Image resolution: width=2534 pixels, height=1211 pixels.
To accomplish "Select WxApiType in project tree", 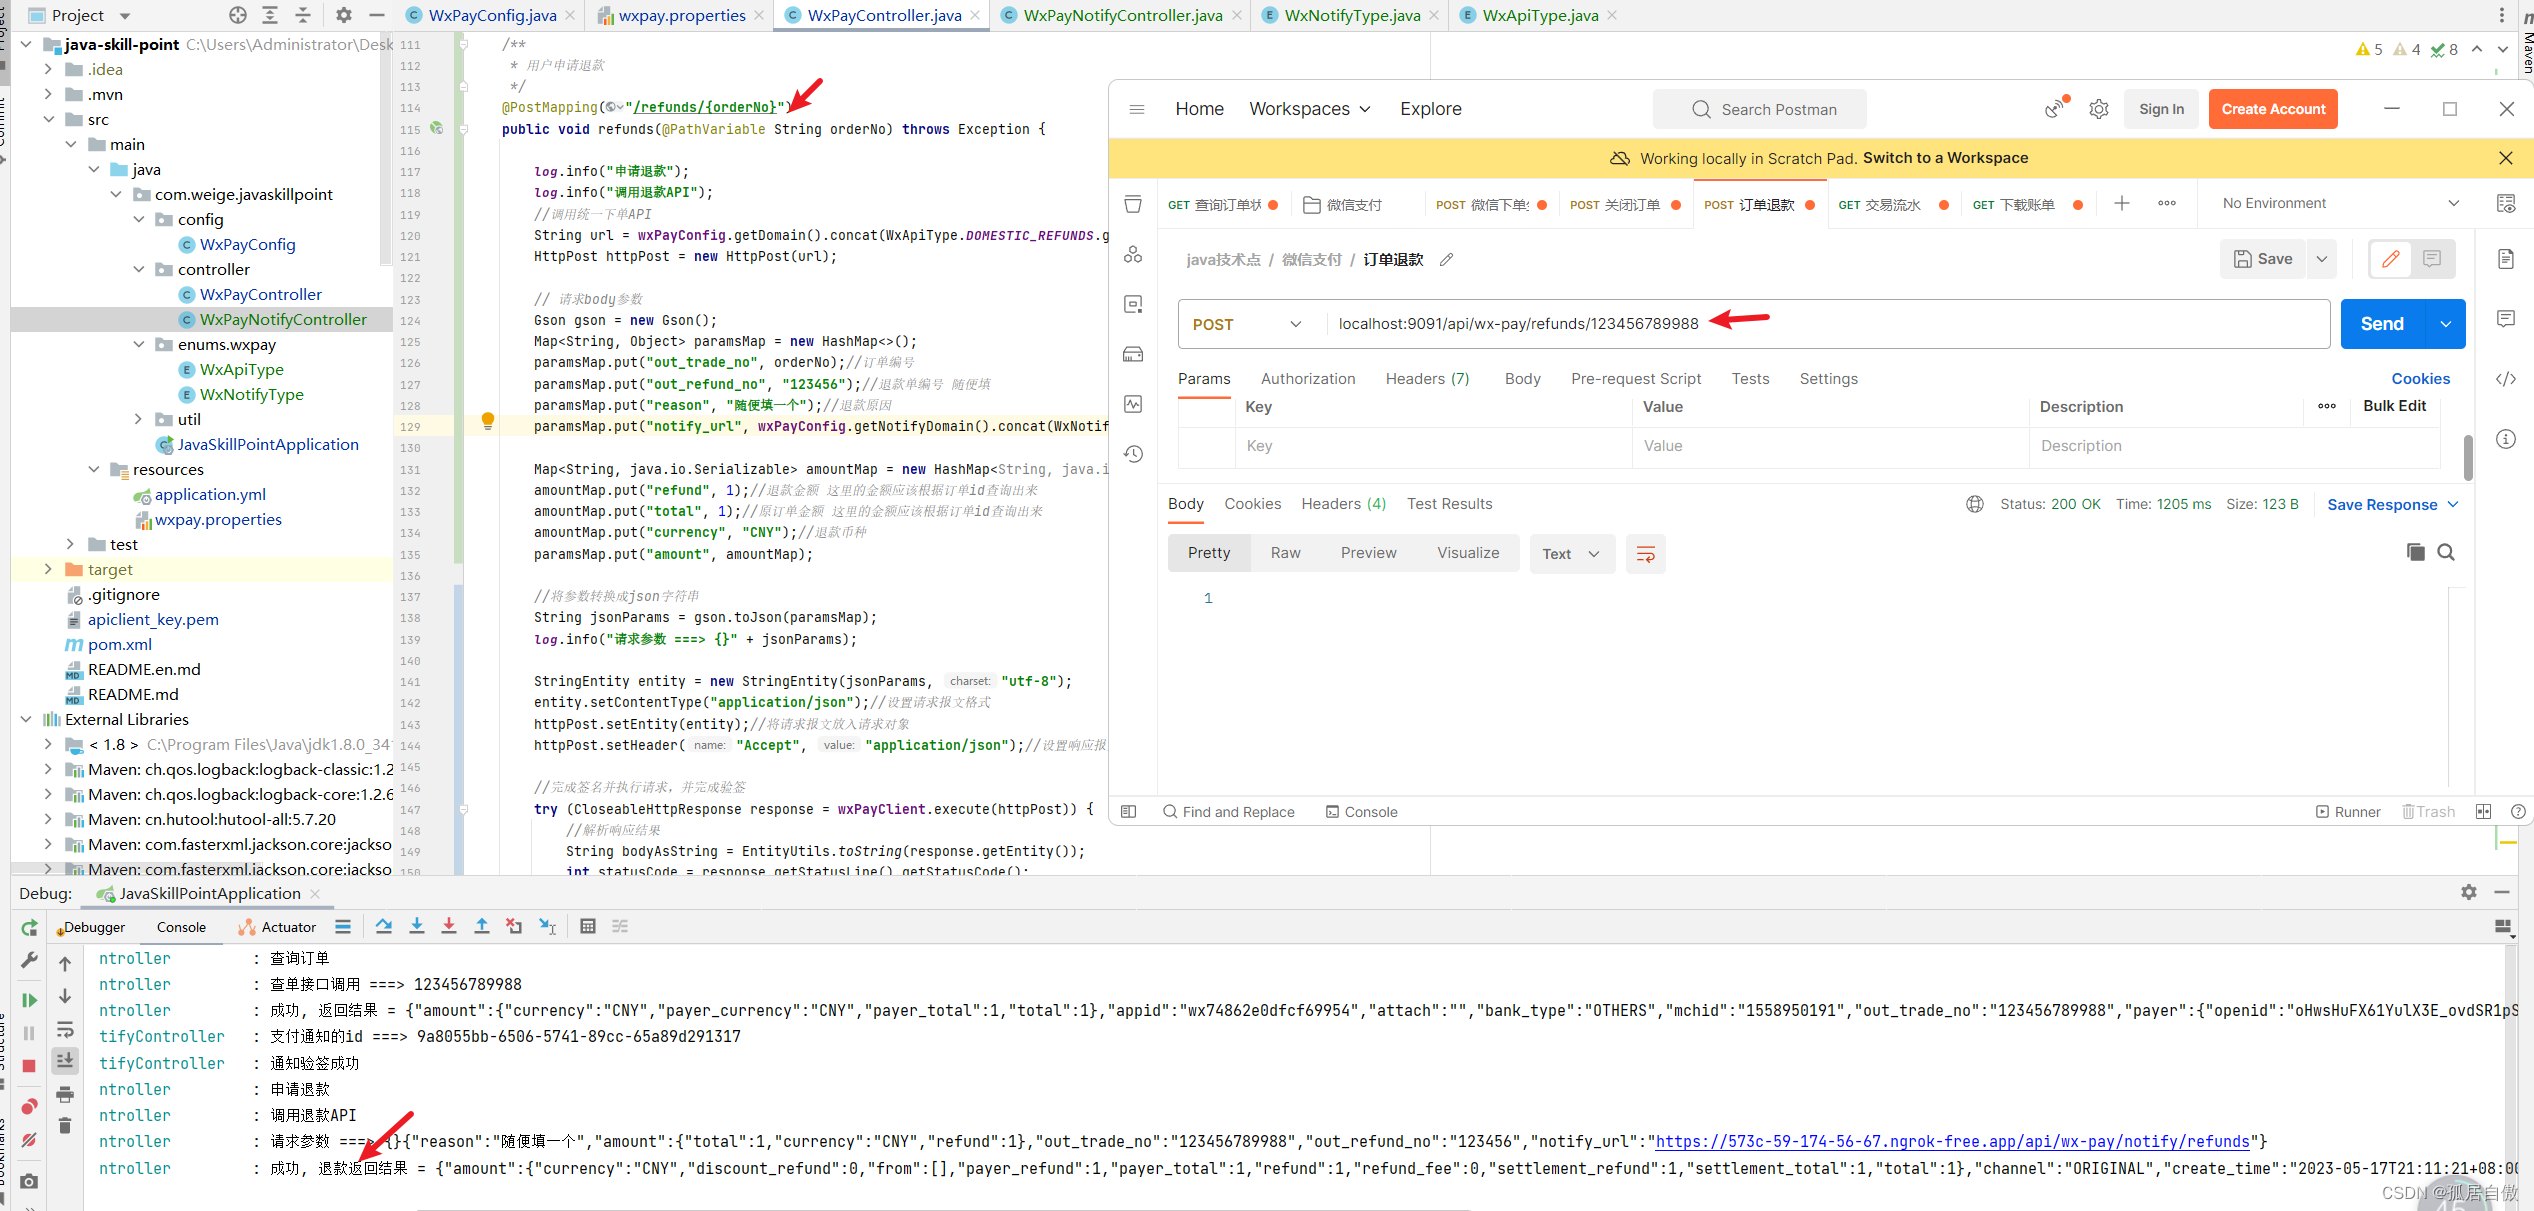I will [241, 369].
